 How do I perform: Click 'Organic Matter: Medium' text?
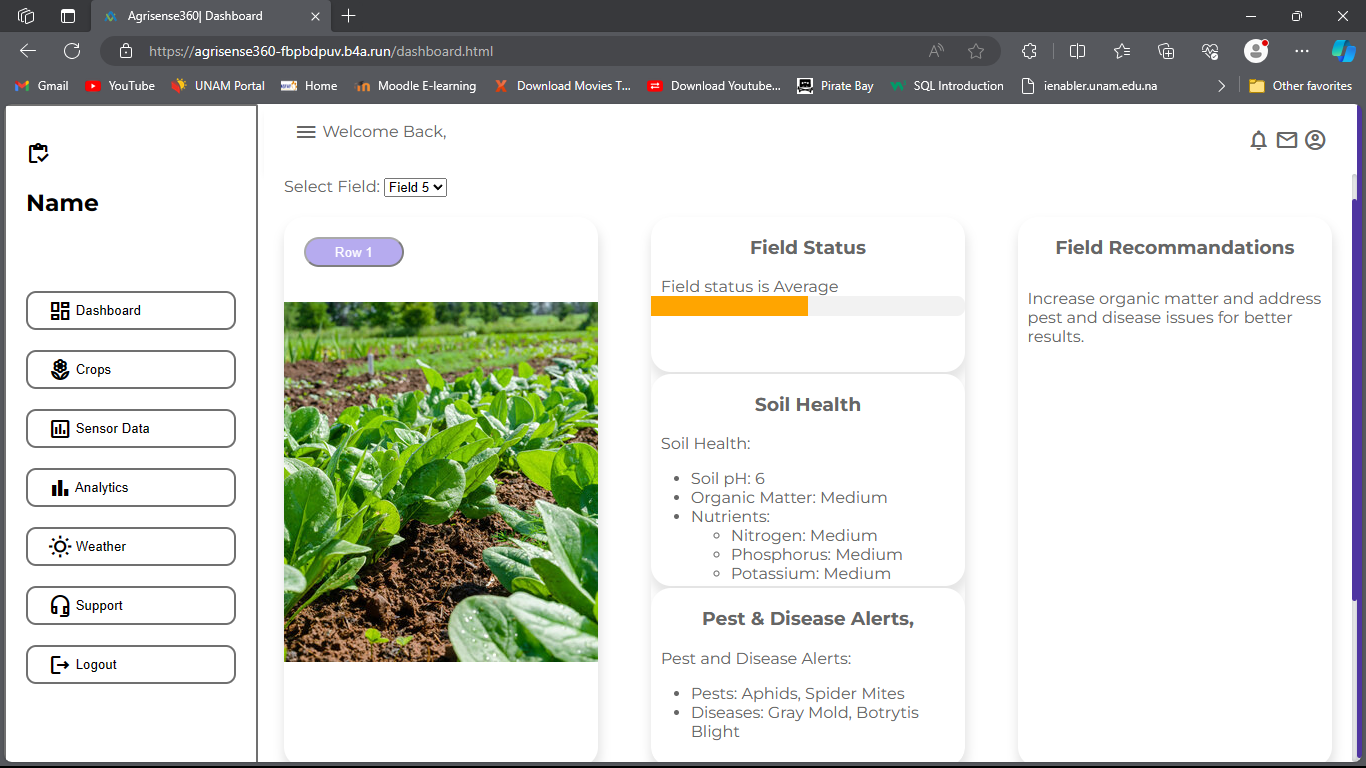(789, 498)
